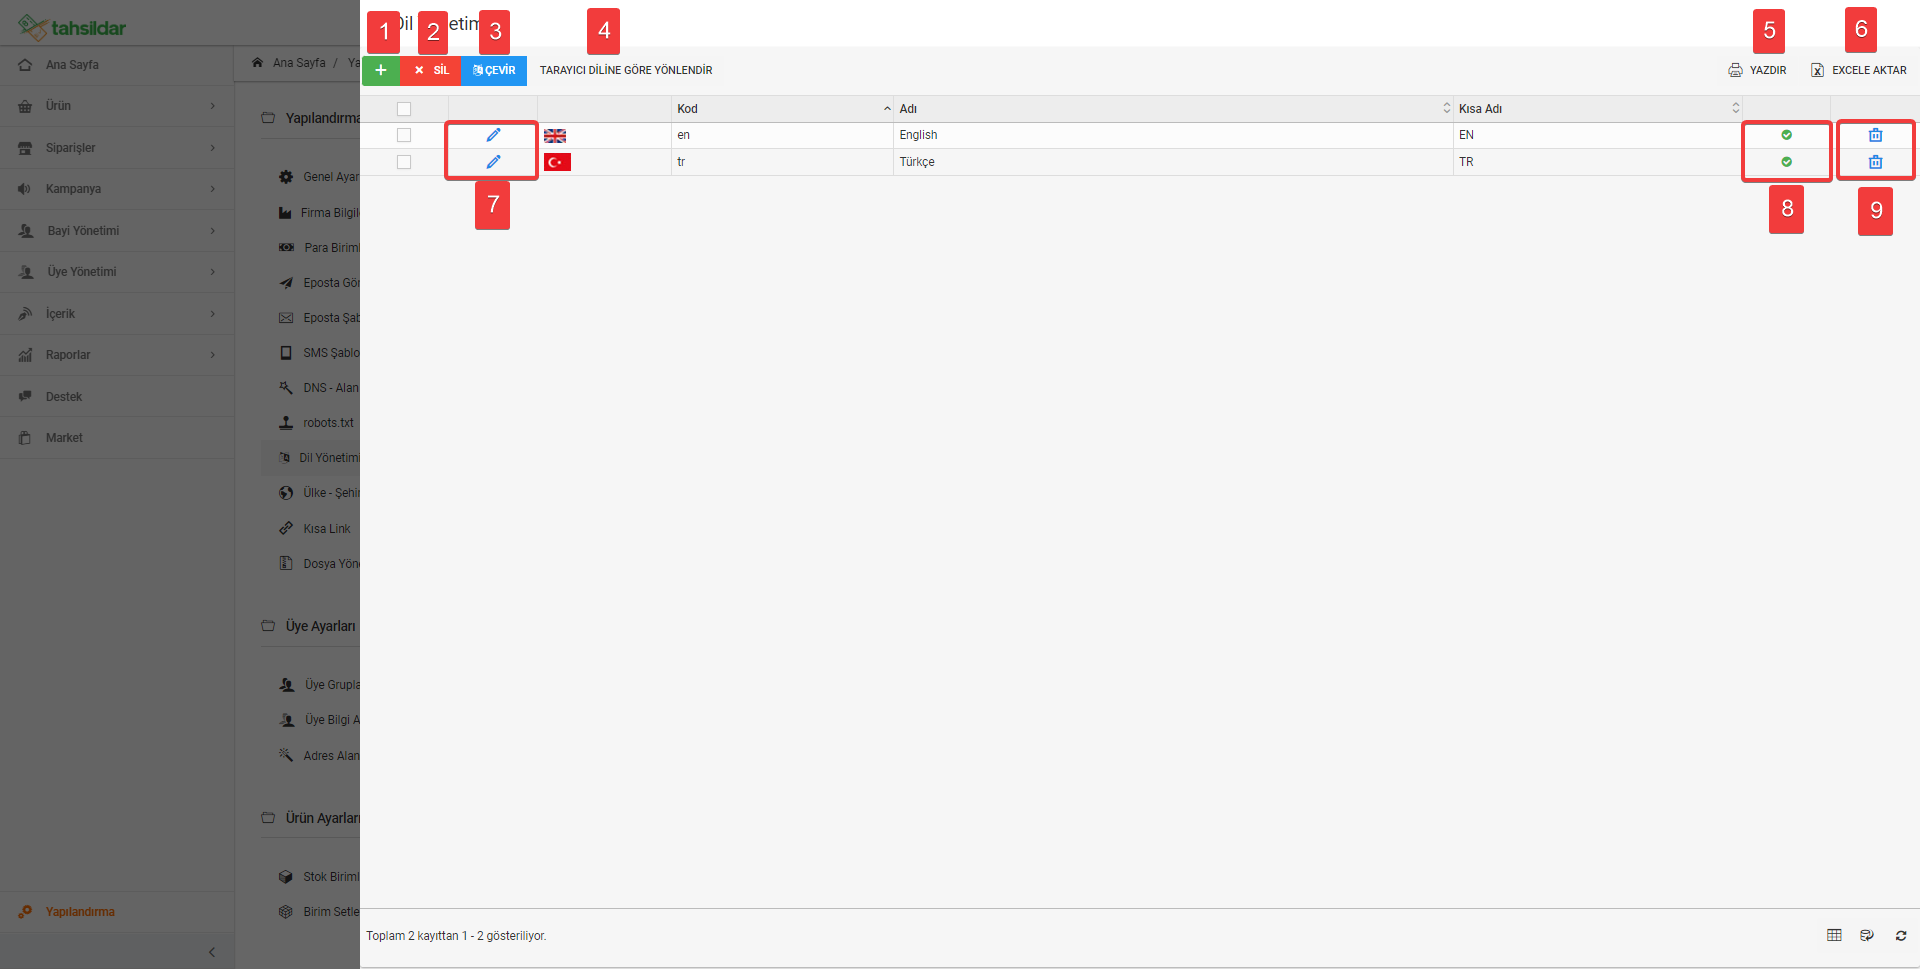Click the Türkçe name cell
This screenshot has height=969, width=1920.
point(1173,162)
